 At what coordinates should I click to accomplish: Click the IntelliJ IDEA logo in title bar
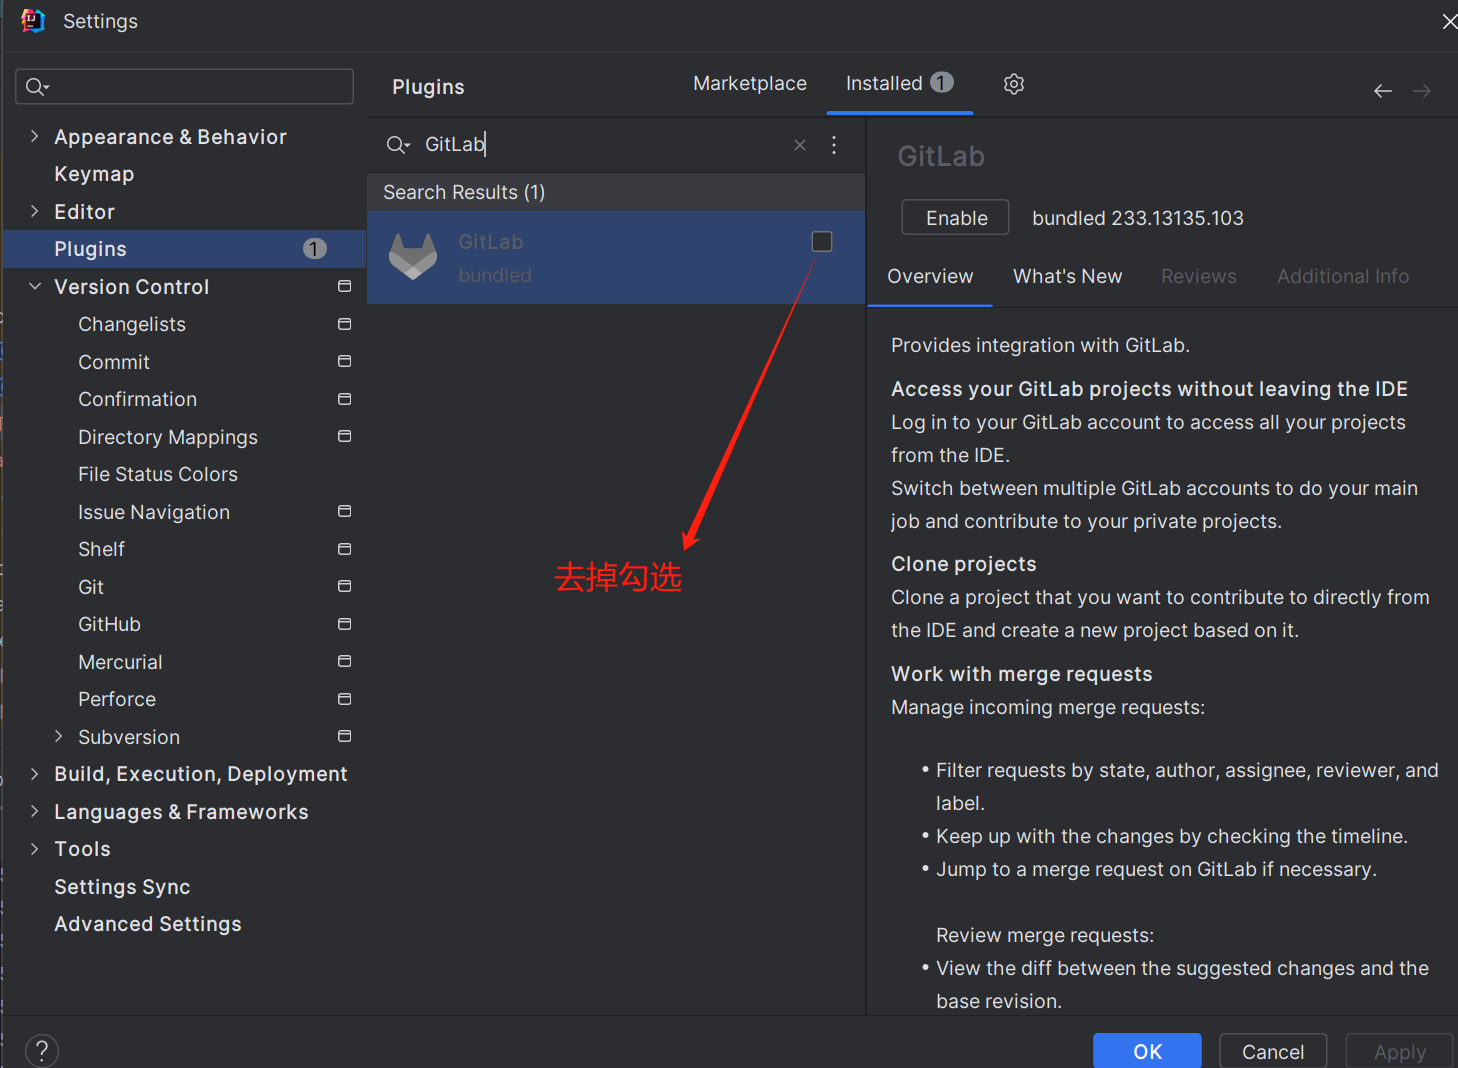(33, 21)
